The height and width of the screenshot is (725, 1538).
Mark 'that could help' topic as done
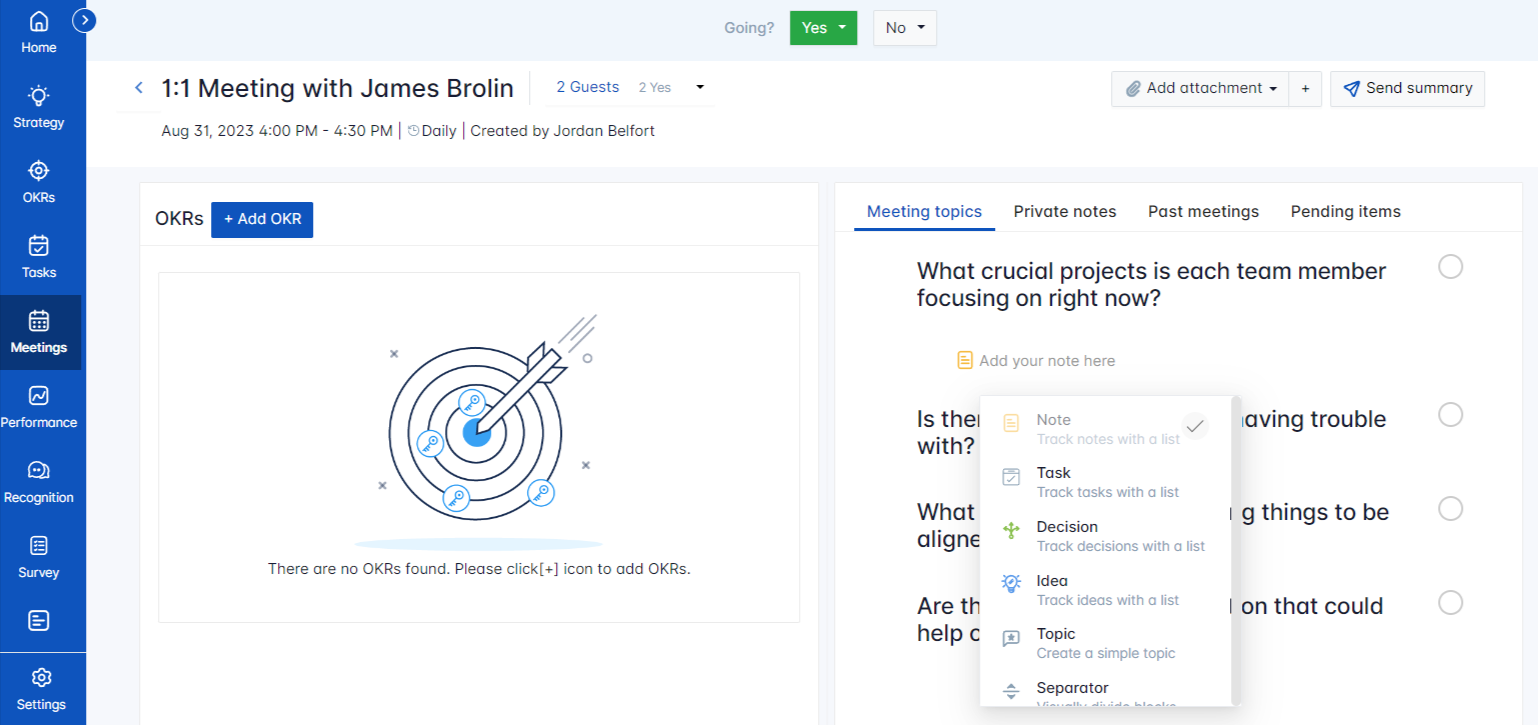(1450, 602)
